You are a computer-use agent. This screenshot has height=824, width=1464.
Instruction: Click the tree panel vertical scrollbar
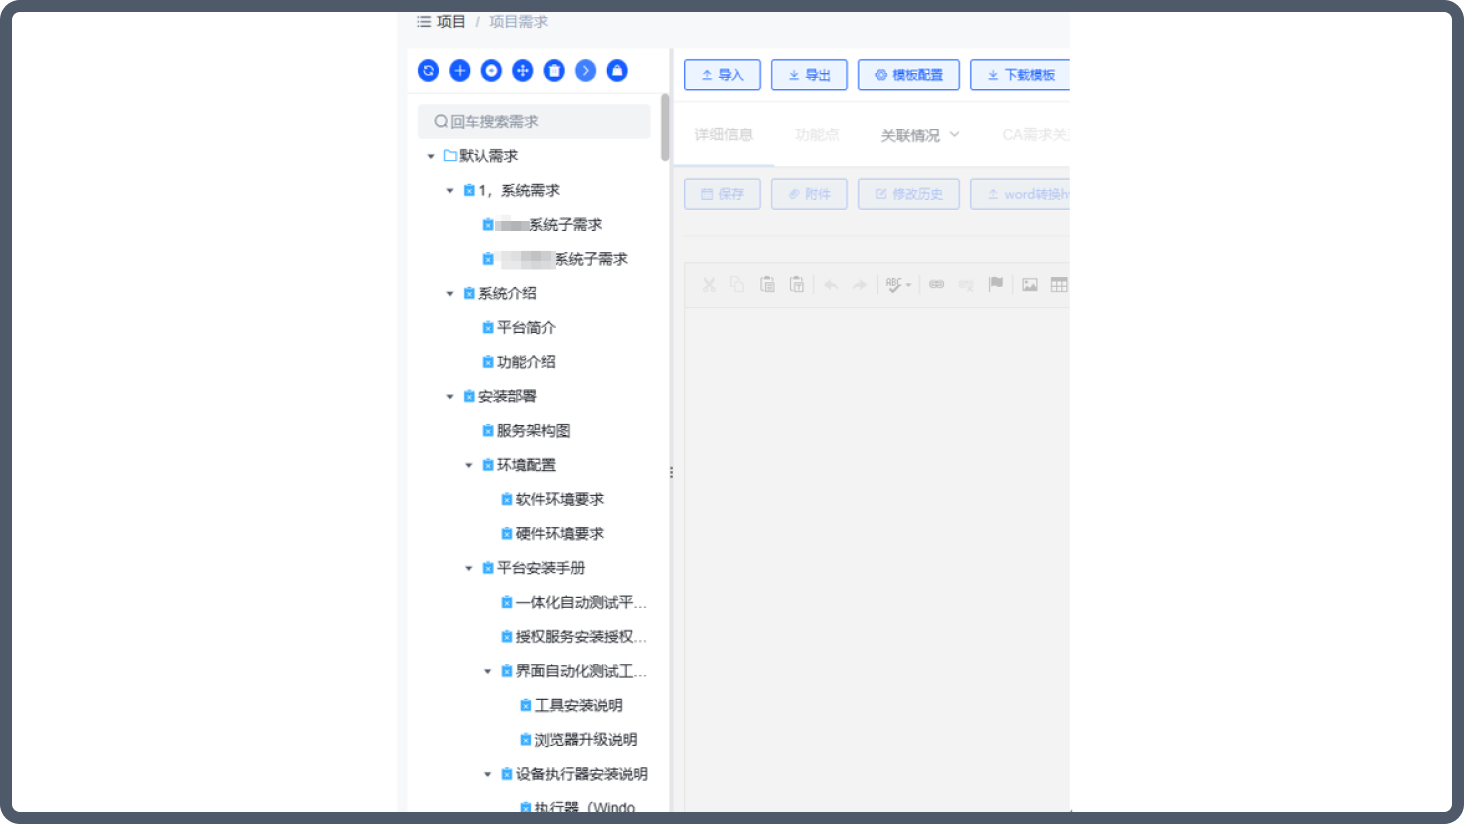[665, 128]
